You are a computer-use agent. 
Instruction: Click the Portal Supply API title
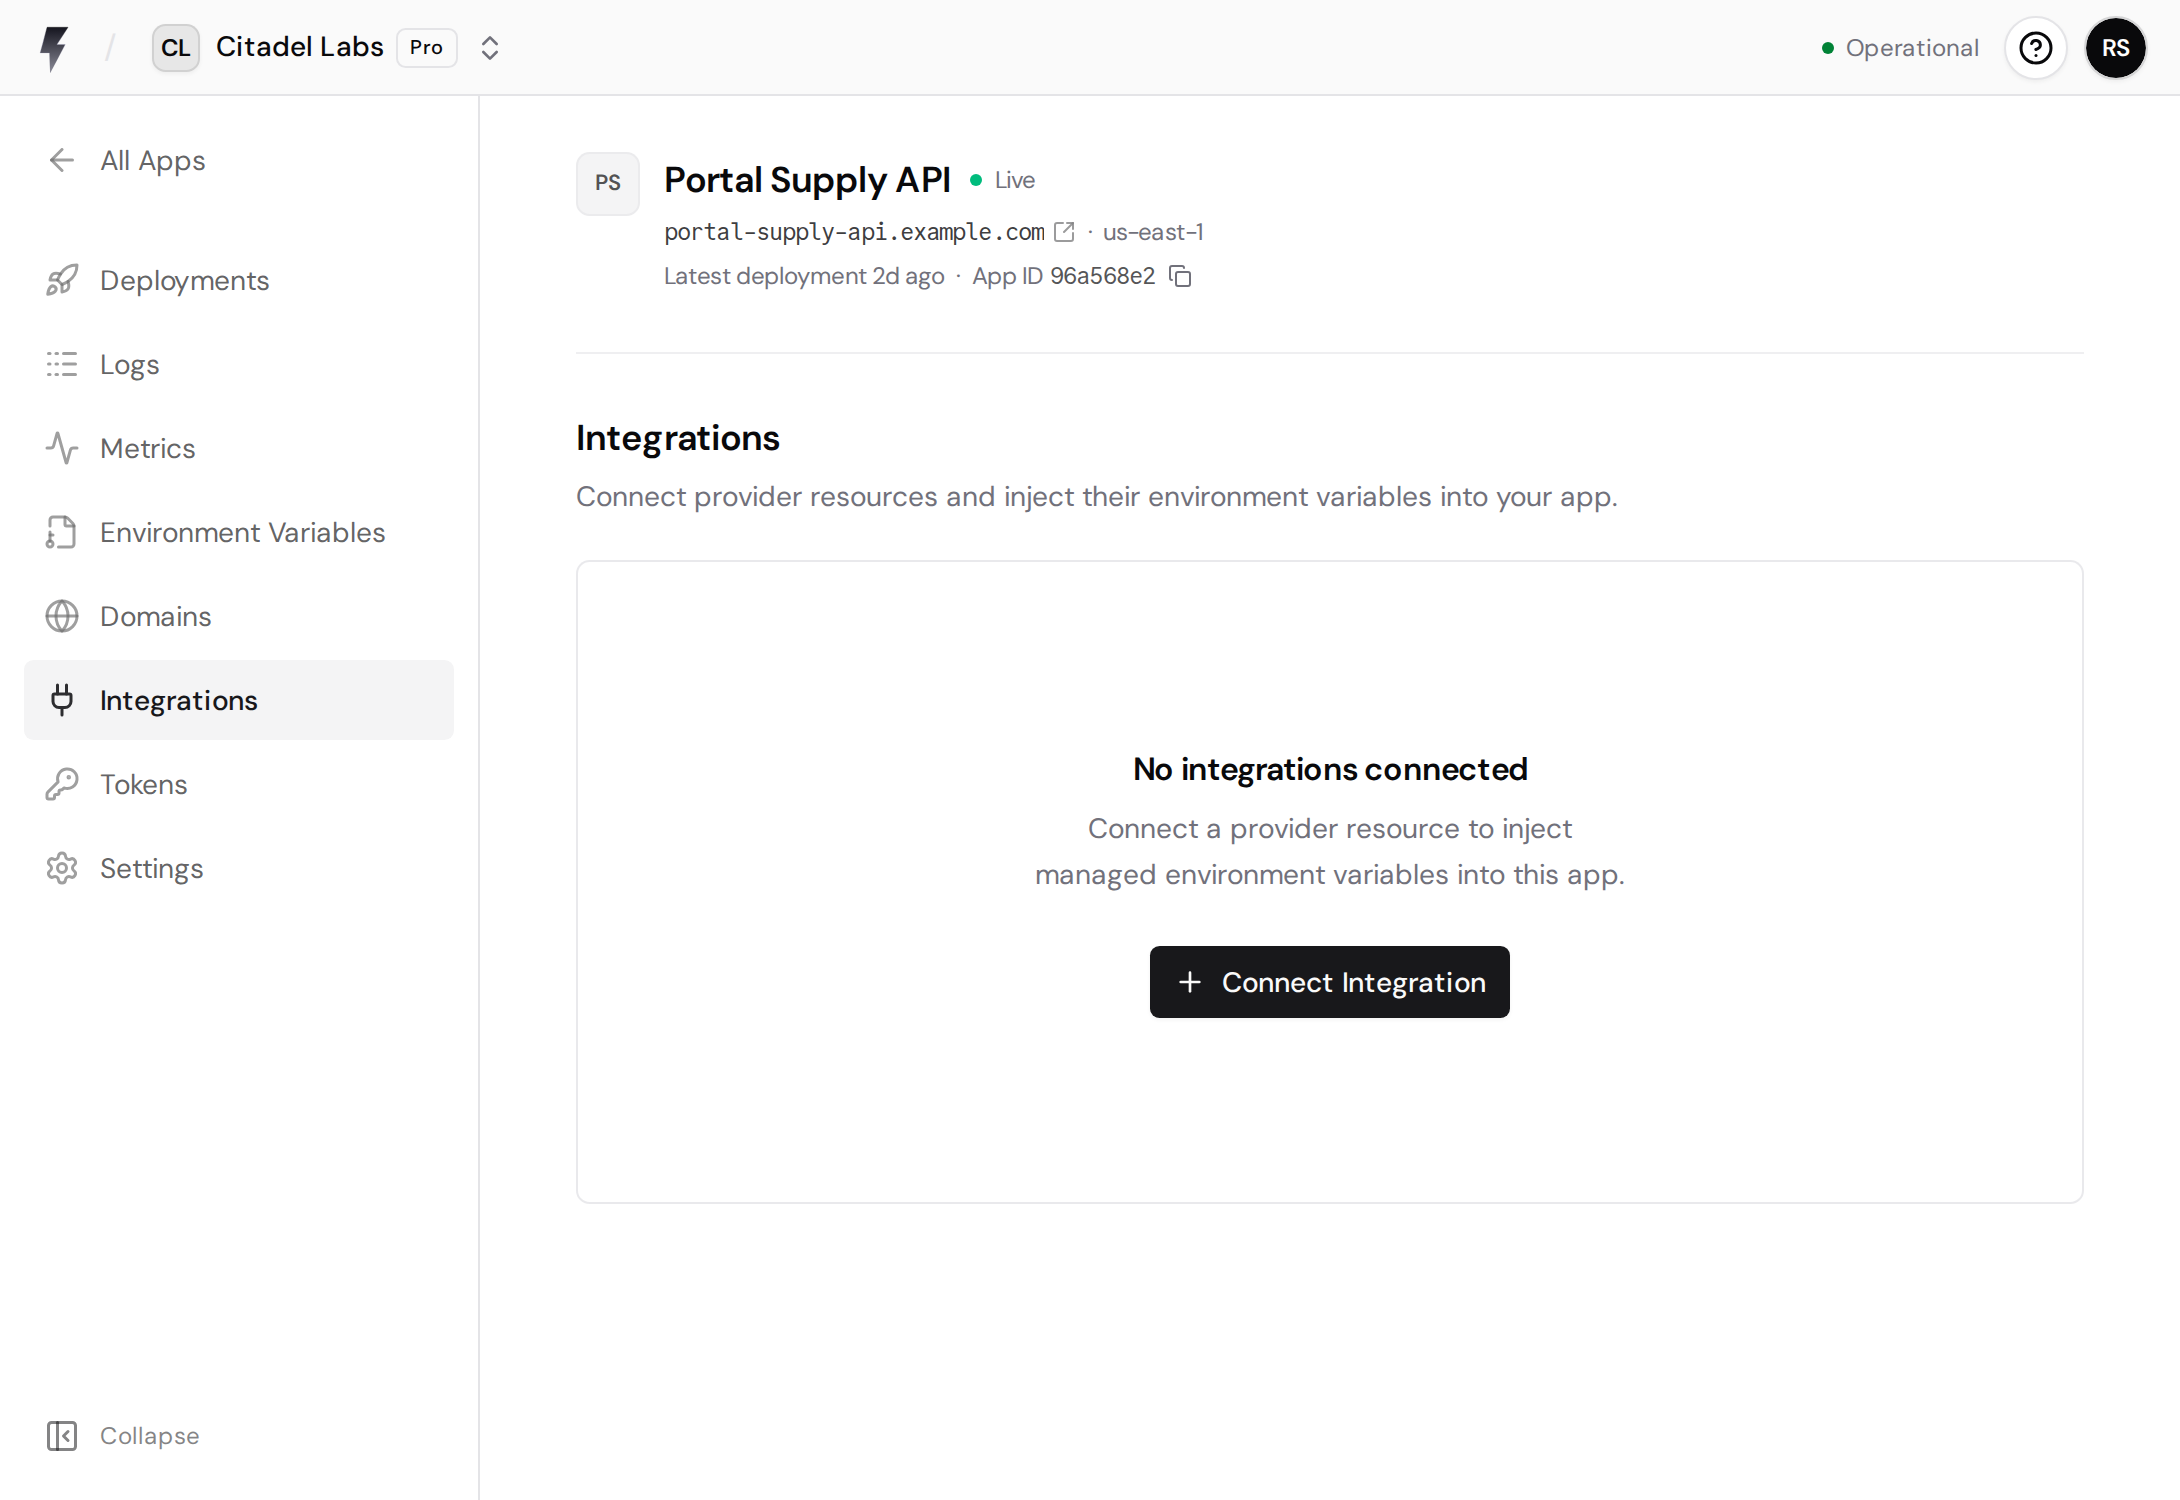point(807,180)
